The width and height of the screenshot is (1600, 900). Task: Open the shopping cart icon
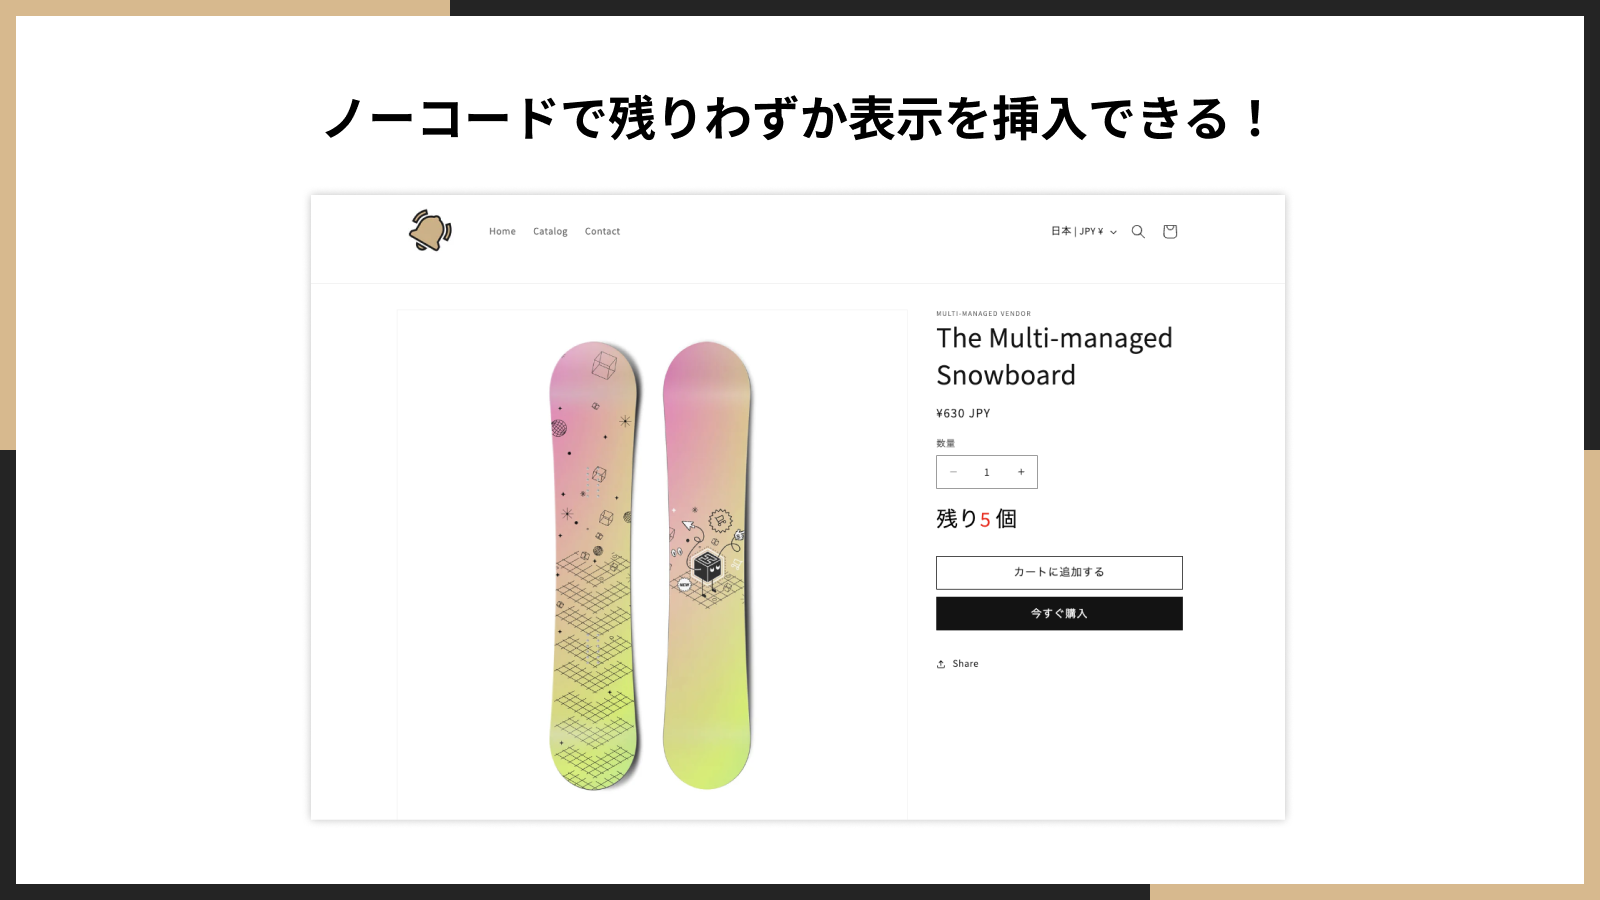click(1170, 231)
